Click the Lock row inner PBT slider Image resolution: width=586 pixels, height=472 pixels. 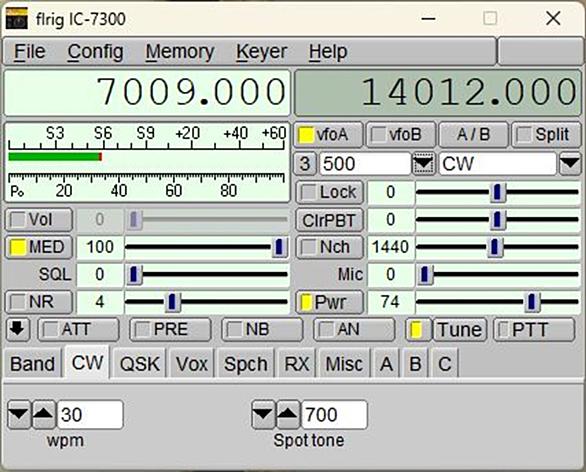coord(498,192)
